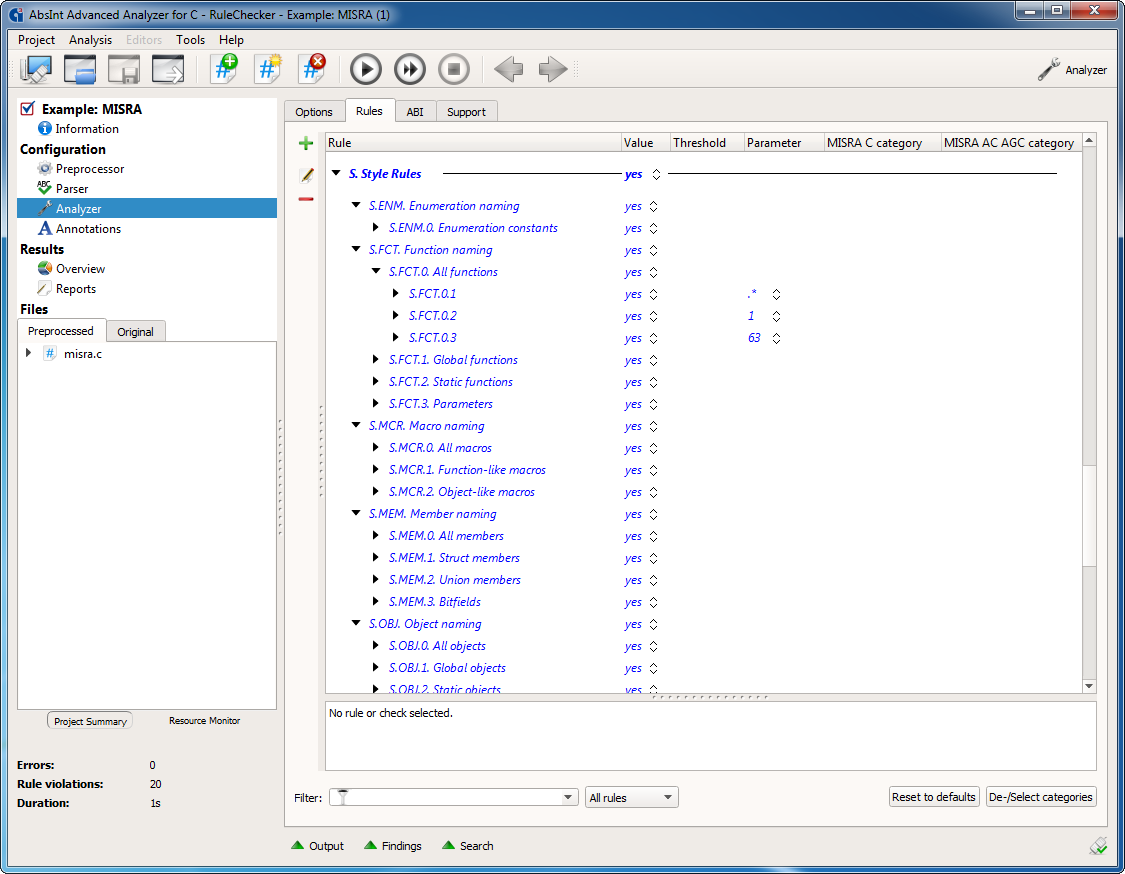Remove rule with red minus icon
Image resolution: width=1125 pixels, height=874 pixels.
pos(306,199)
